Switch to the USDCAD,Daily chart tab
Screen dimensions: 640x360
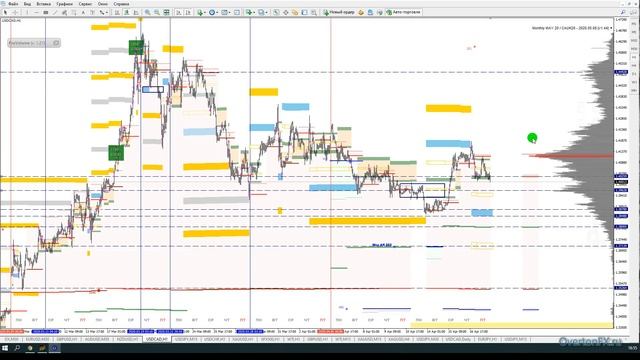[458, 339]
